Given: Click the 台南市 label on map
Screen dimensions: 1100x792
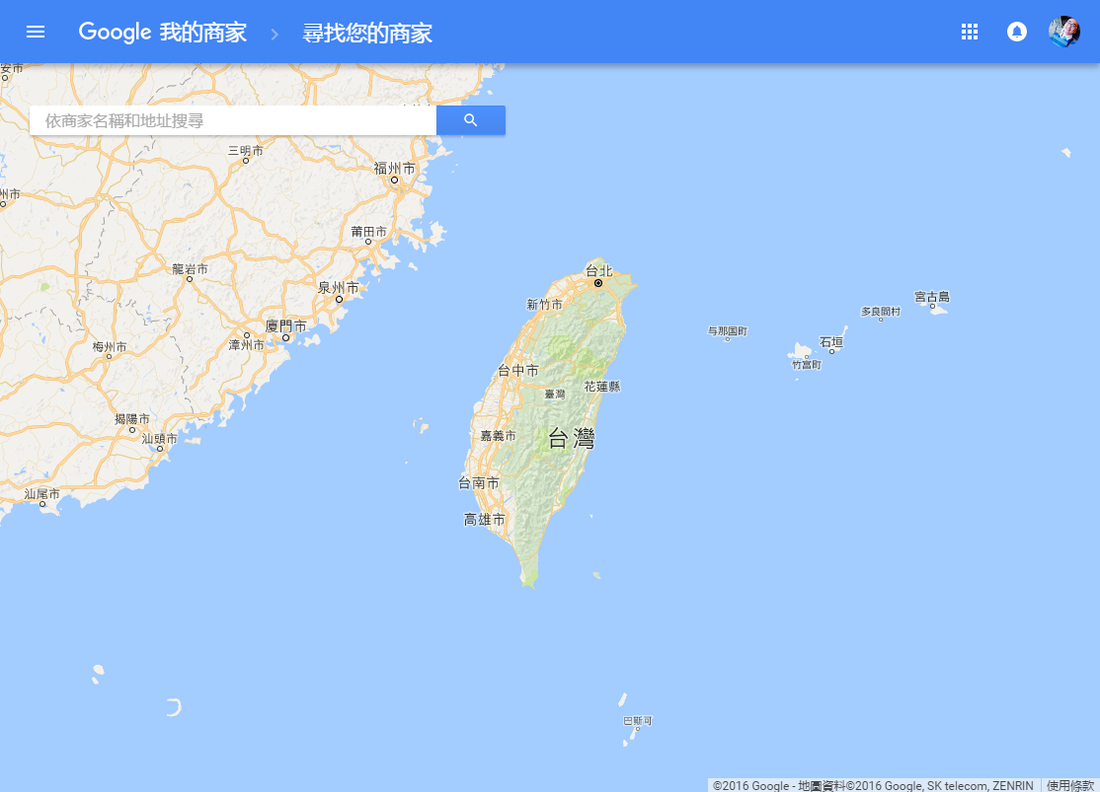Looking at the screenshot, I should (x=478, y=483).
